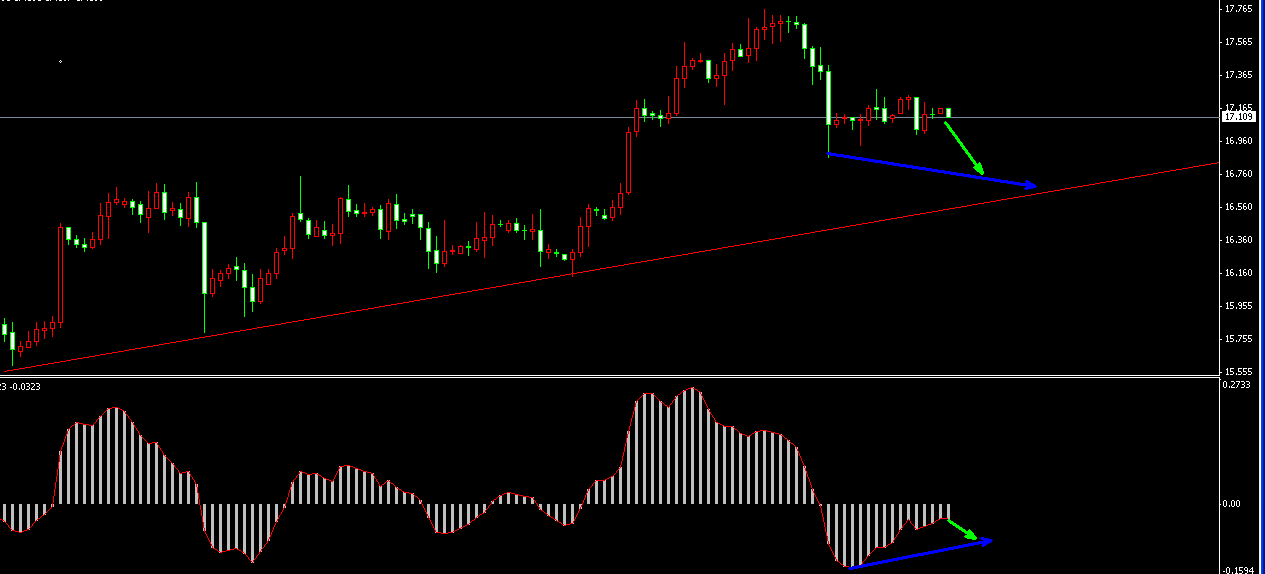Click the 15.555 price scale label
The image size is (1265, 574).
click(1237, 371)
